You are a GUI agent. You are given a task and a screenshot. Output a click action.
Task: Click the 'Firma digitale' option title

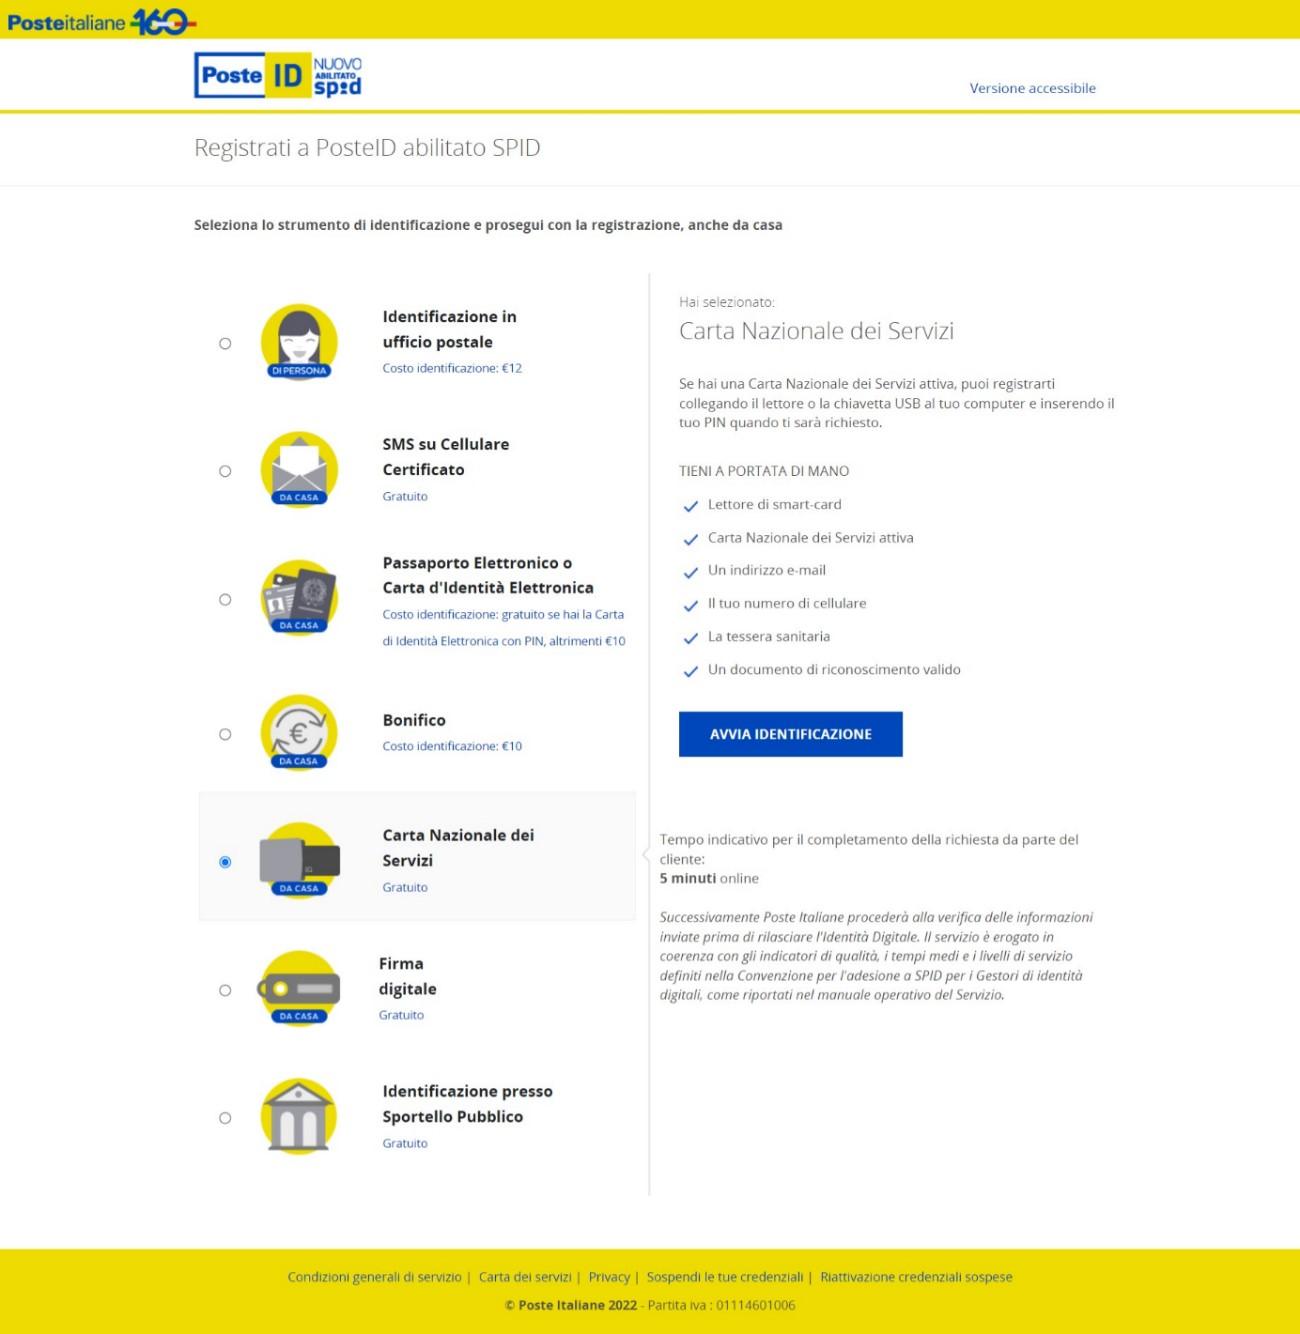(408, 976)
